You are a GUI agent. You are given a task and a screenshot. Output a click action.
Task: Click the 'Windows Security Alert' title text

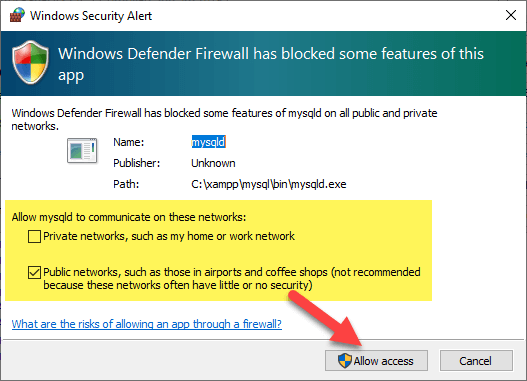coord(91,16)
